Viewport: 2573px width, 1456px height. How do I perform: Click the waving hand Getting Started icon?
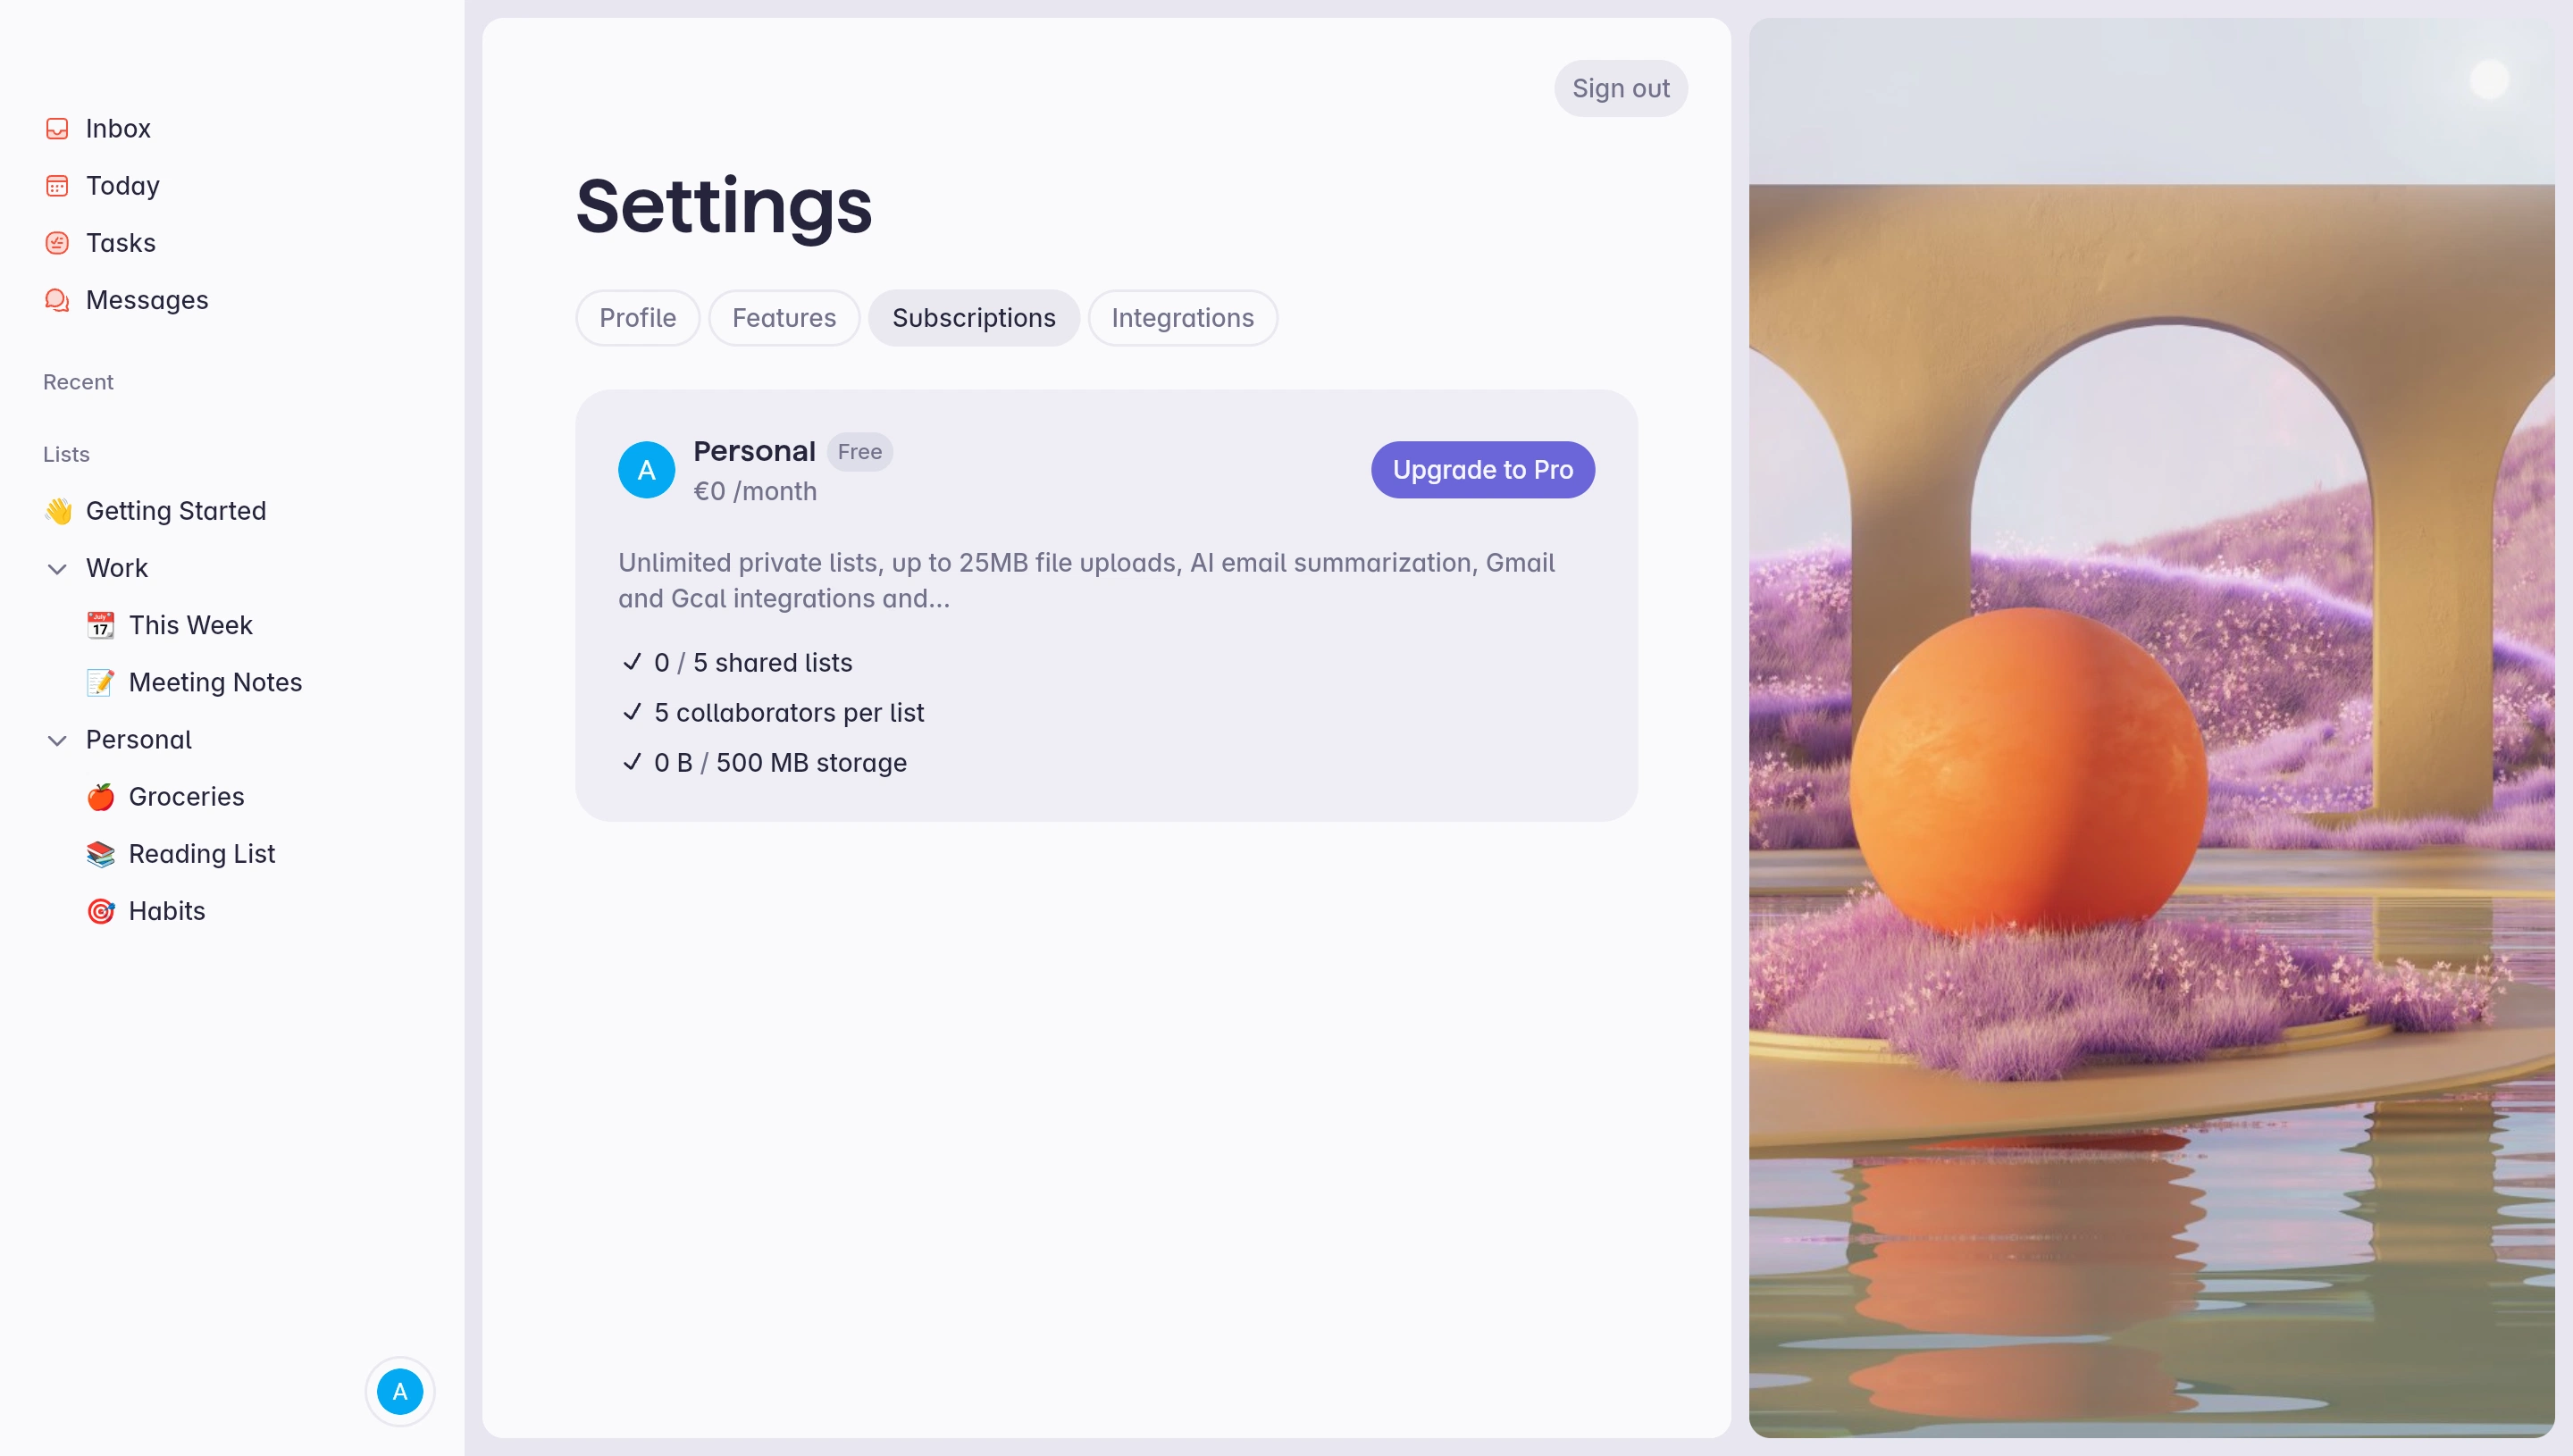[x=58, y=511]
